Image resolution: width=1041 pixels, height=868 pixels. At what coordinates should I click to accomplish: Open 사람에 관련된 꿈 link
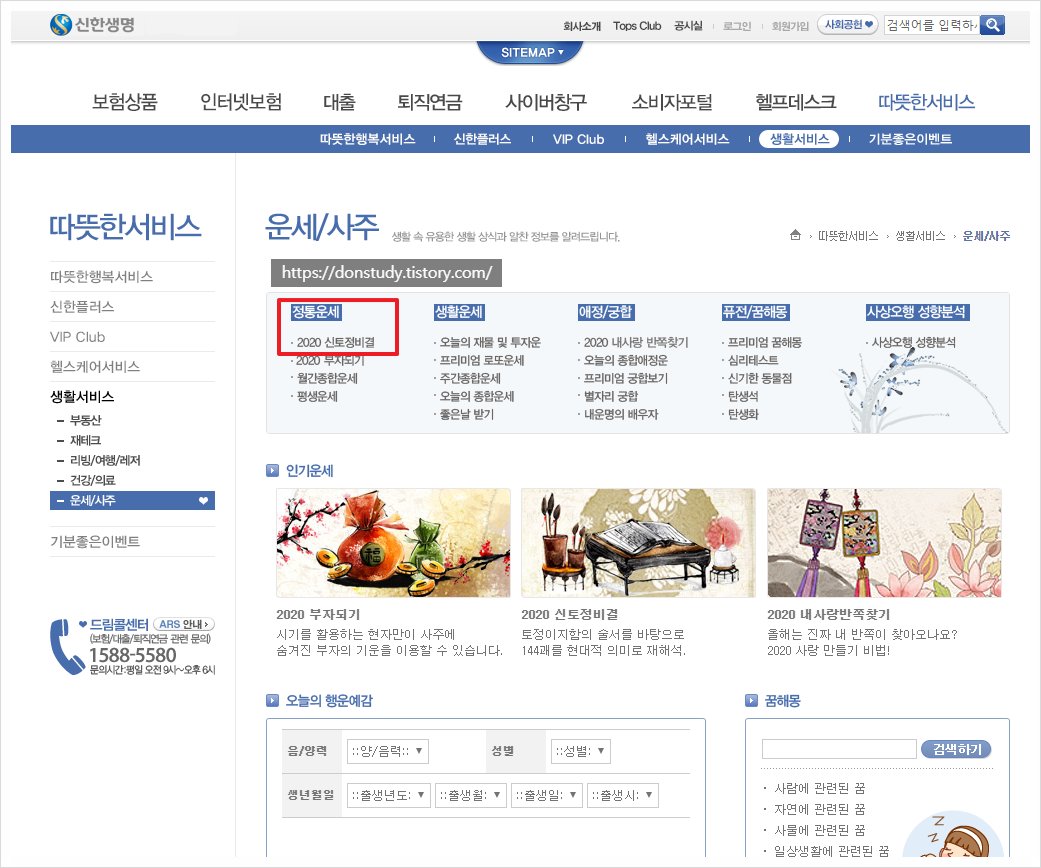click(x=820, y=788)
